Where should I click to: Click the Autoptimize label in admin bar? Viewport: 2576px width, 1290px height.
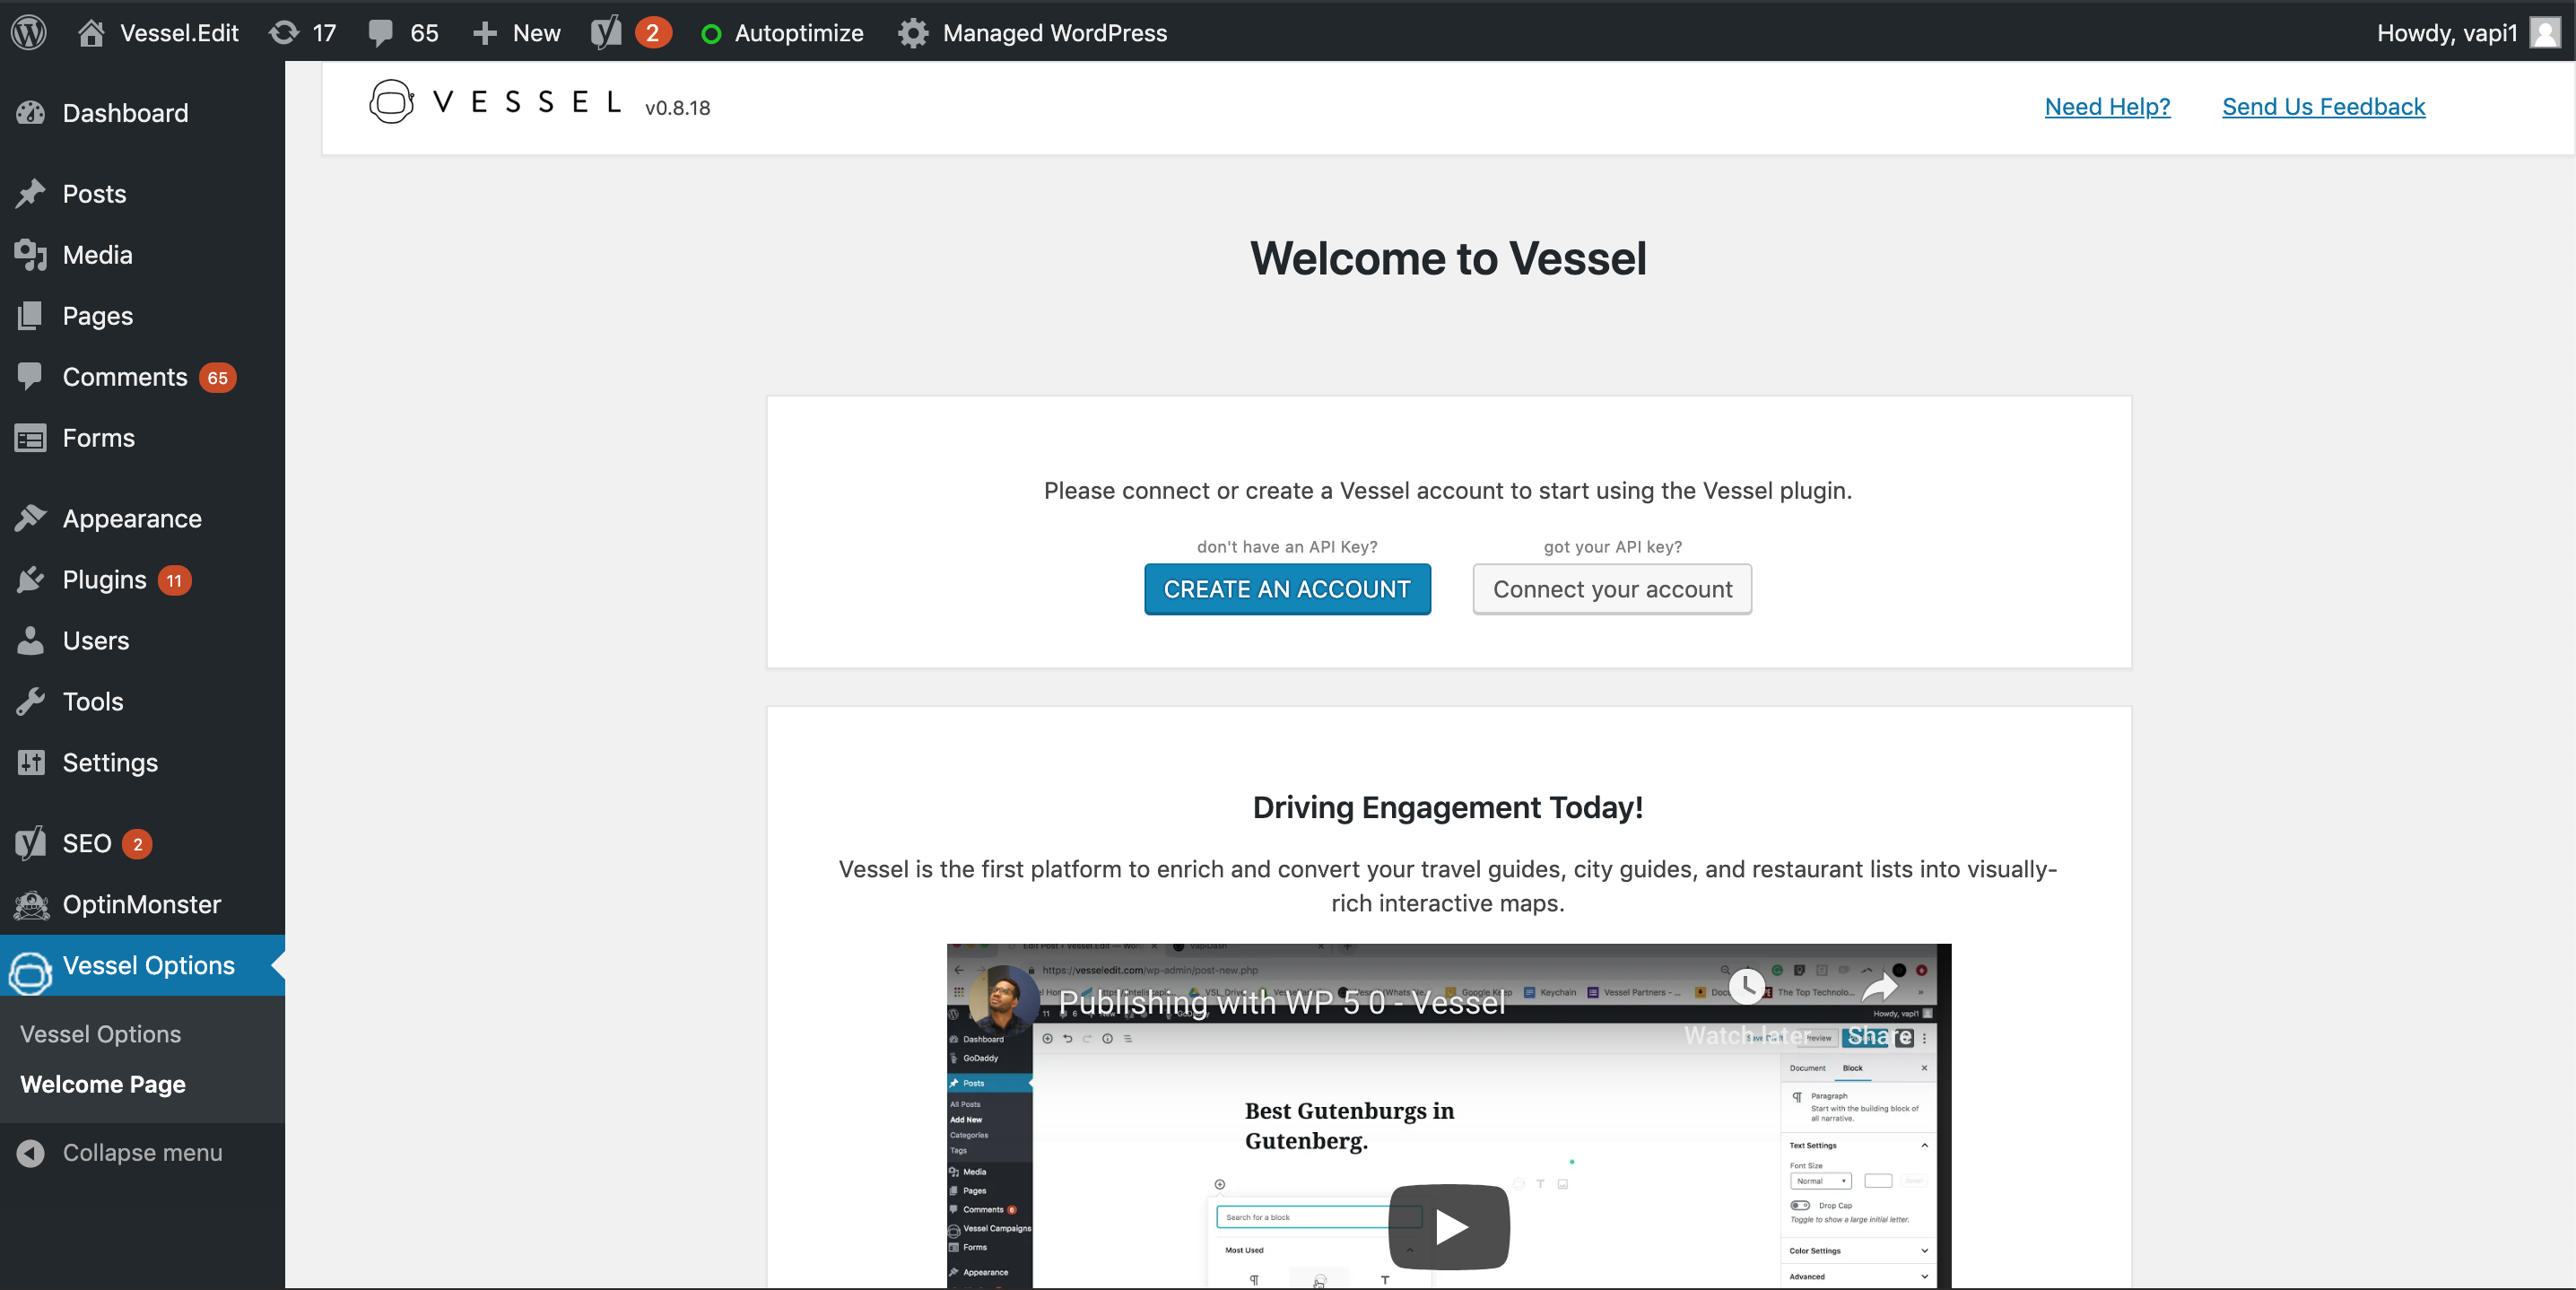(799, 33)
